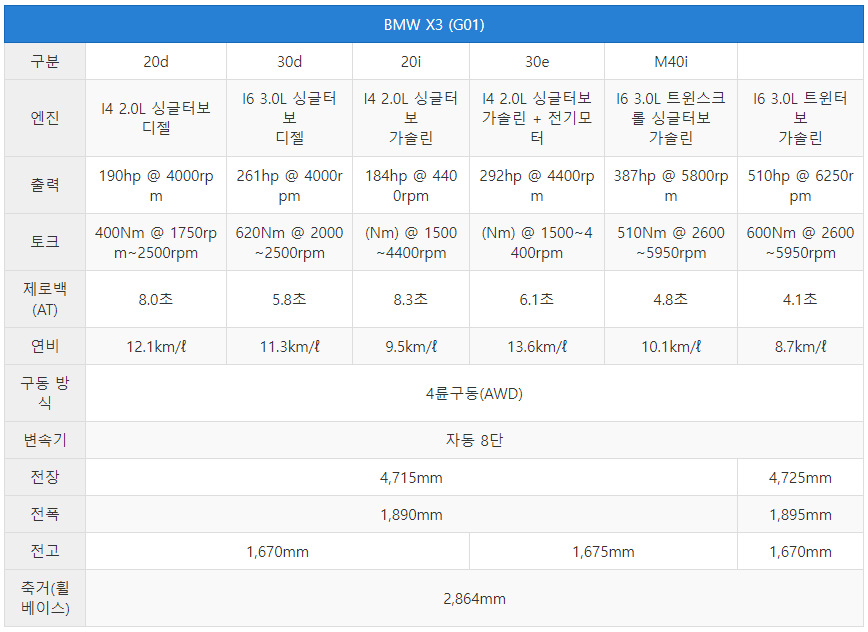Click the 전장 row label
868x632 pixels.
click(x=45, y=477)
